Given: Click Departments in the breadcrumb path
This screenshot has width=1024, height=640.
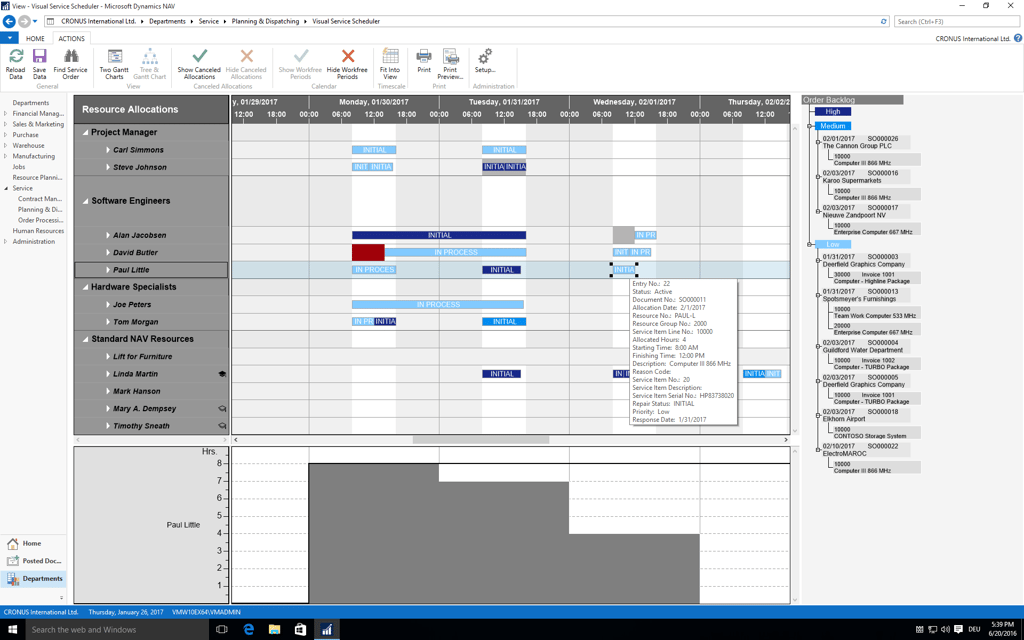Looking at the screenshot, I should point(167,22).
